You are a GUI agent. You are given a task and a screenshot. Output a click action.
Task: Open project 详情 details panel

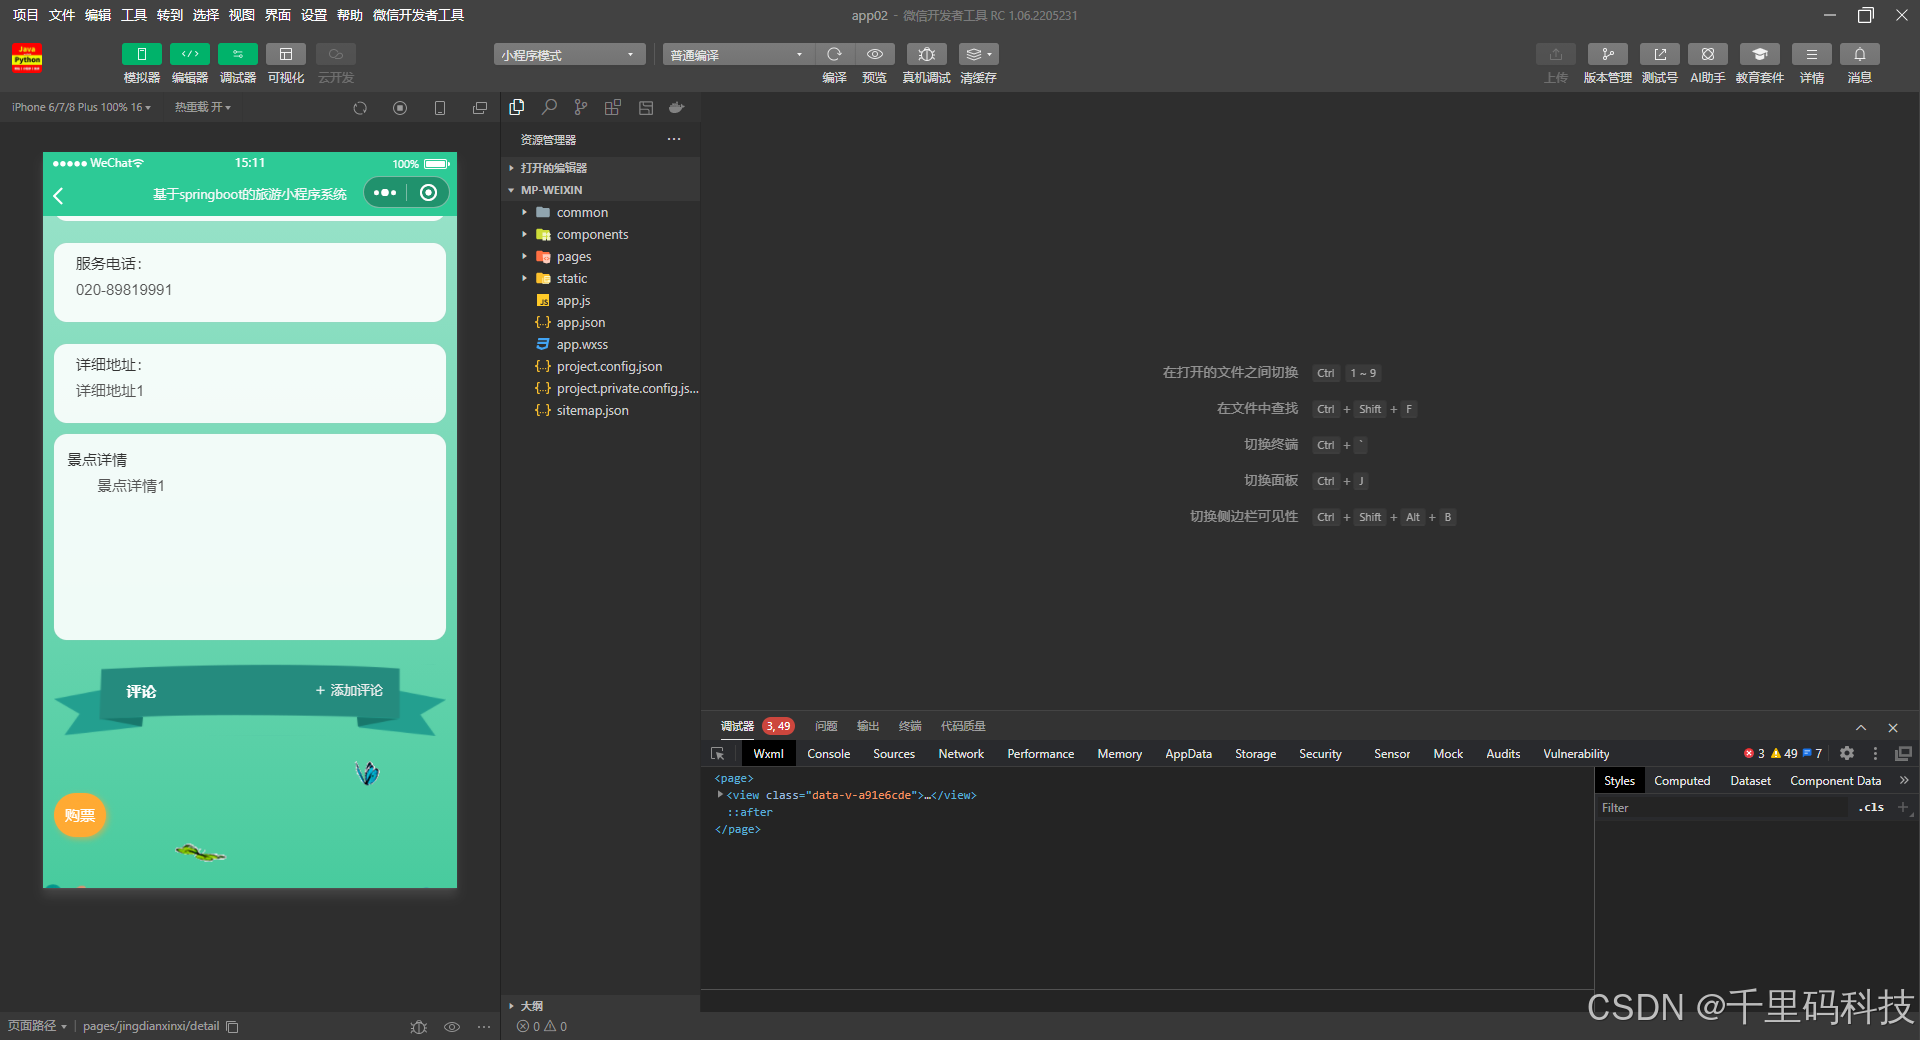(x=1812, y=54)
